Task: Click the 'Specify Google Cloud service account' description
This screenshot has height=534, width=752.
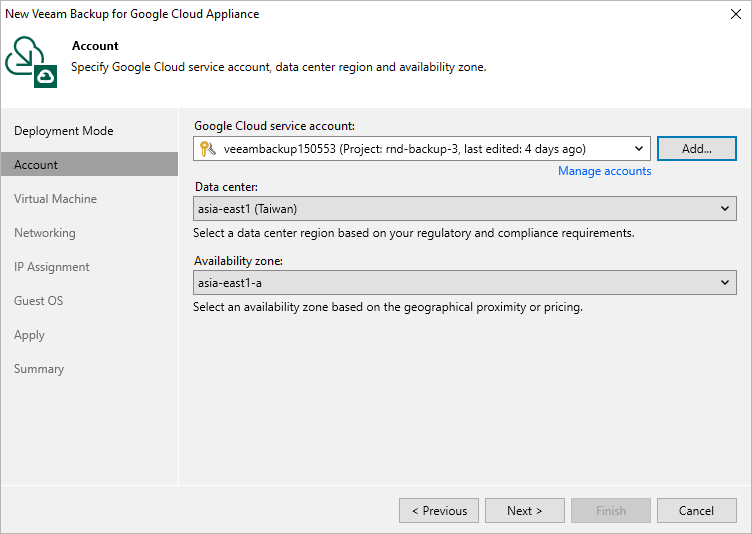Action: tap(279, 67)
